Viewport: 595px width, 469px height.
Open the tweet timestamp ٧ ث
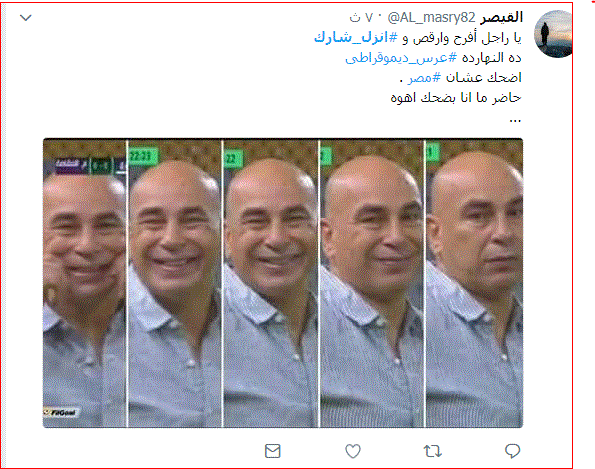tap(362, 17)
